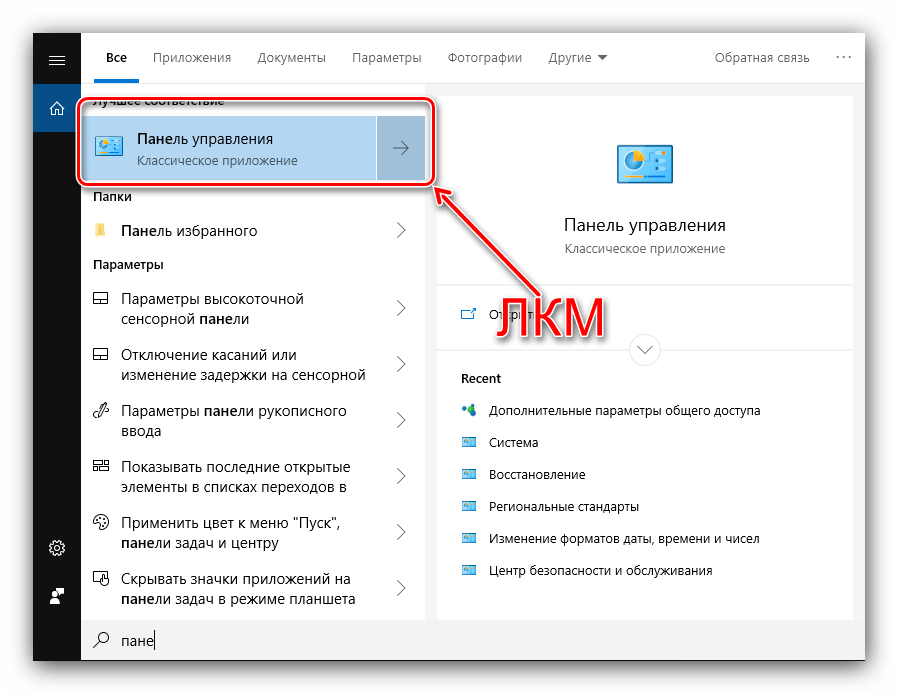898x694 pixels.
Task: Click the three dots more options icon
Action: [x=844, y=57]
